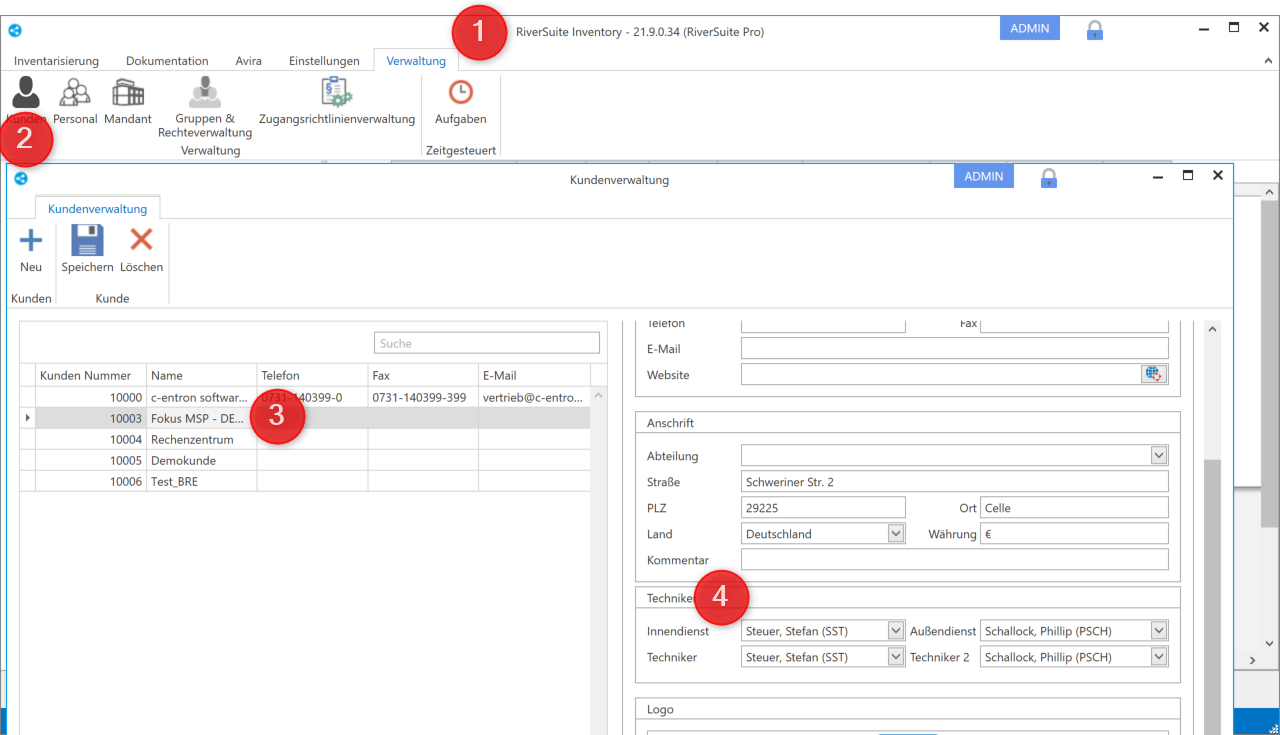The height and width of the screenshot is (735, 1280).
Task: Select the Test_BRE customer row
Action: pos(305,481)
